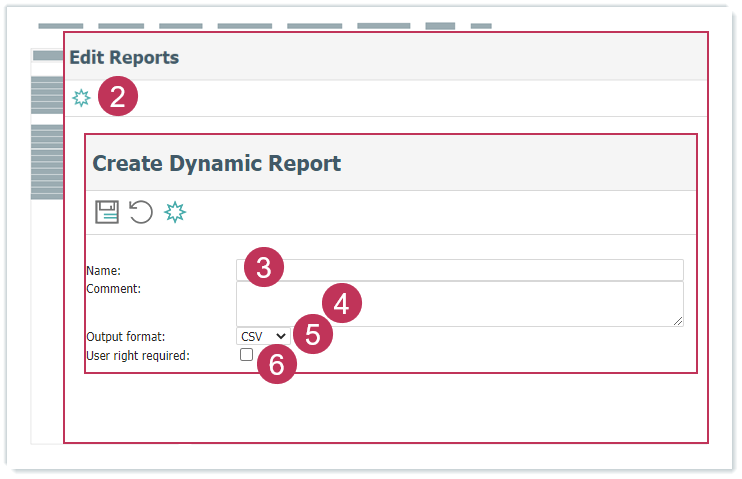Image resolution: width=742 pixels, height=479 pixels.
Task: Click the "Comment:" field label
Action: [114, 289]
